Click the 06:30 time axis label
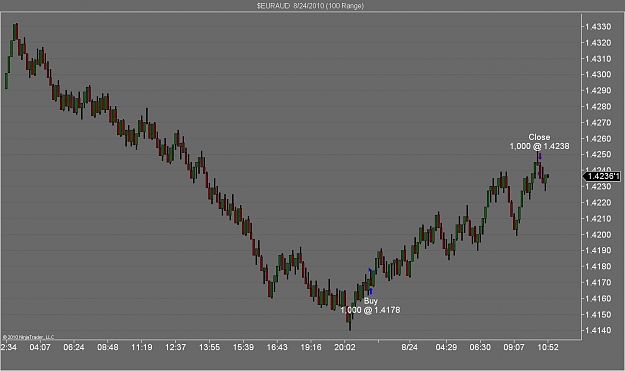625x371 pixels. coord(480,347)
